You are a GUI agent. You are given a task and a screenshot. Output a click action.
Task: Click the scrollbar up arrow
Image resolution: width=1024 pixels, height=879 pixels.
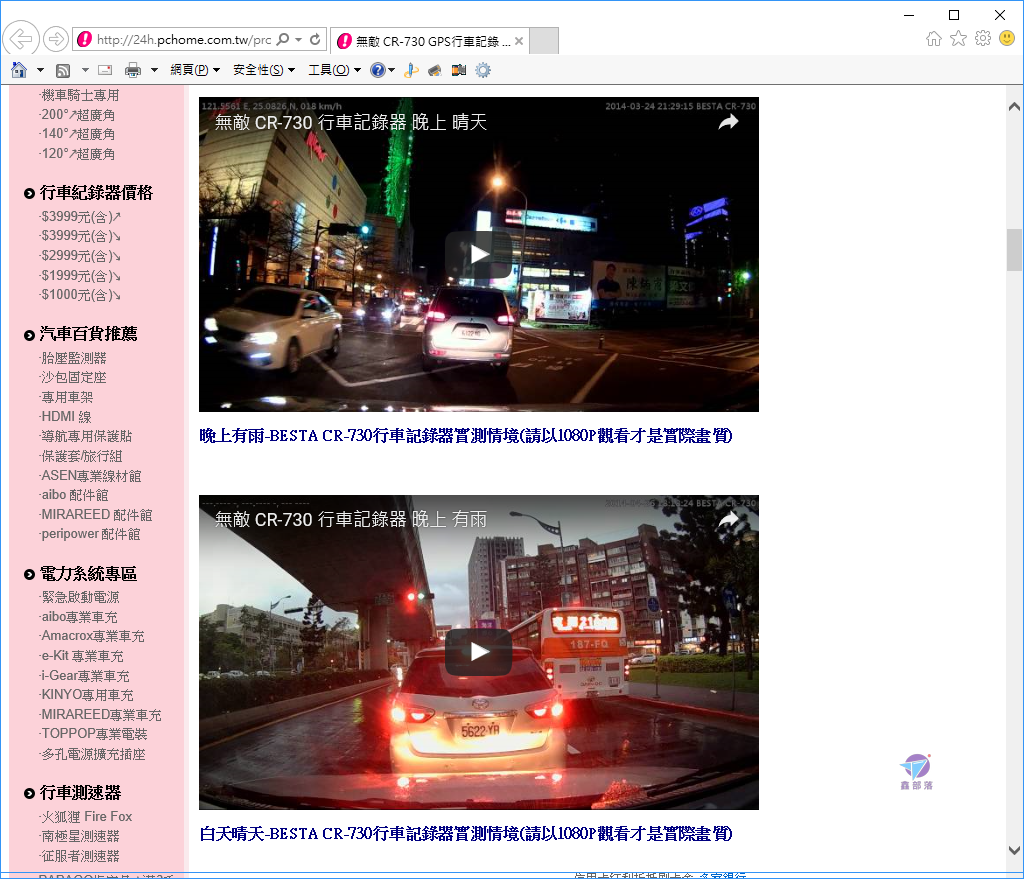[x=1014, y=106]
